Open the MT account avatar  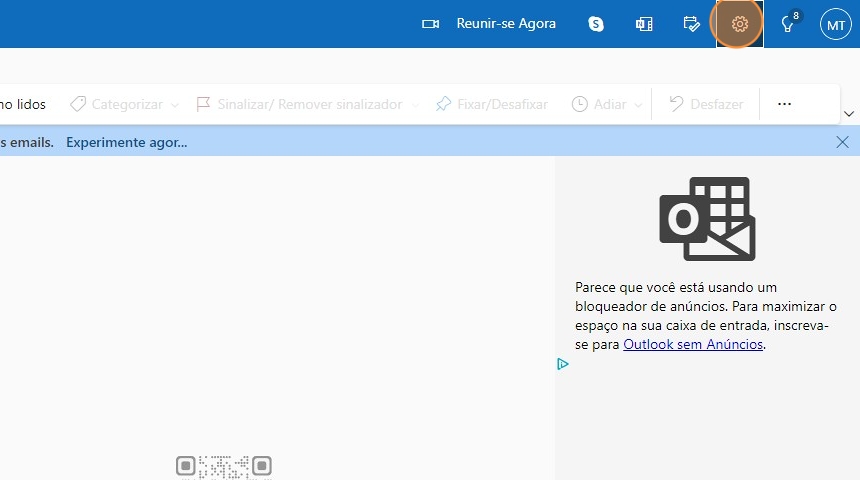(835, 24)
